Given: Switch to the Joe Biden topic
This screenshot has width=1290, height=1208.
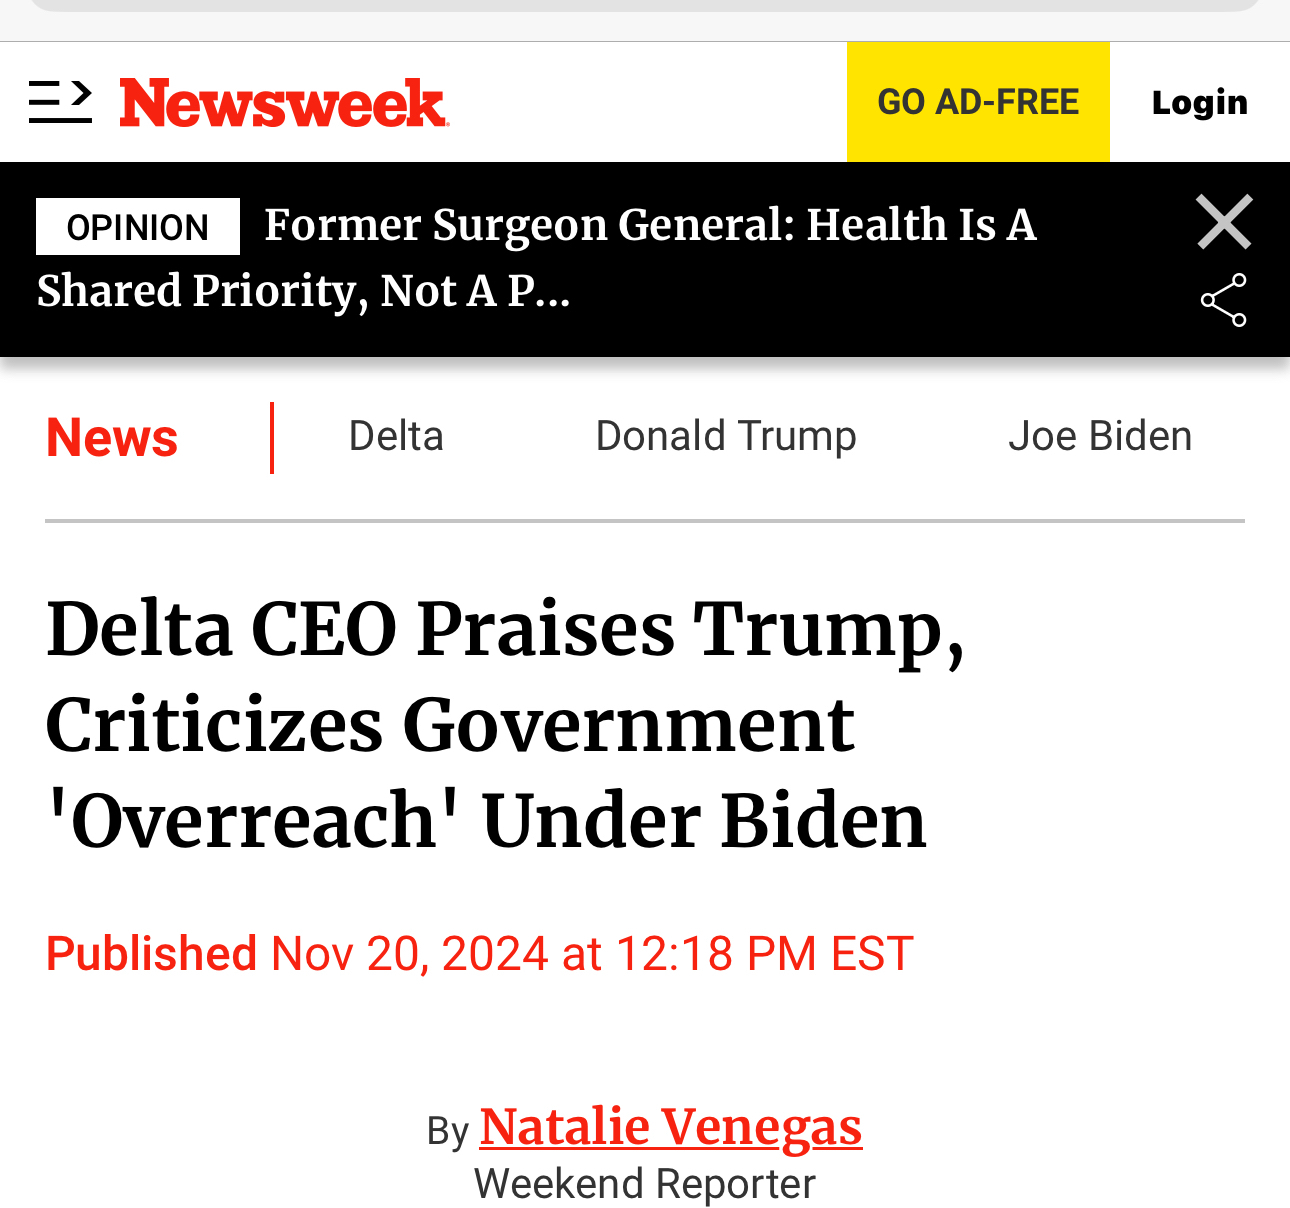Looking at the screenshot, I should (x=1100, y=437).
